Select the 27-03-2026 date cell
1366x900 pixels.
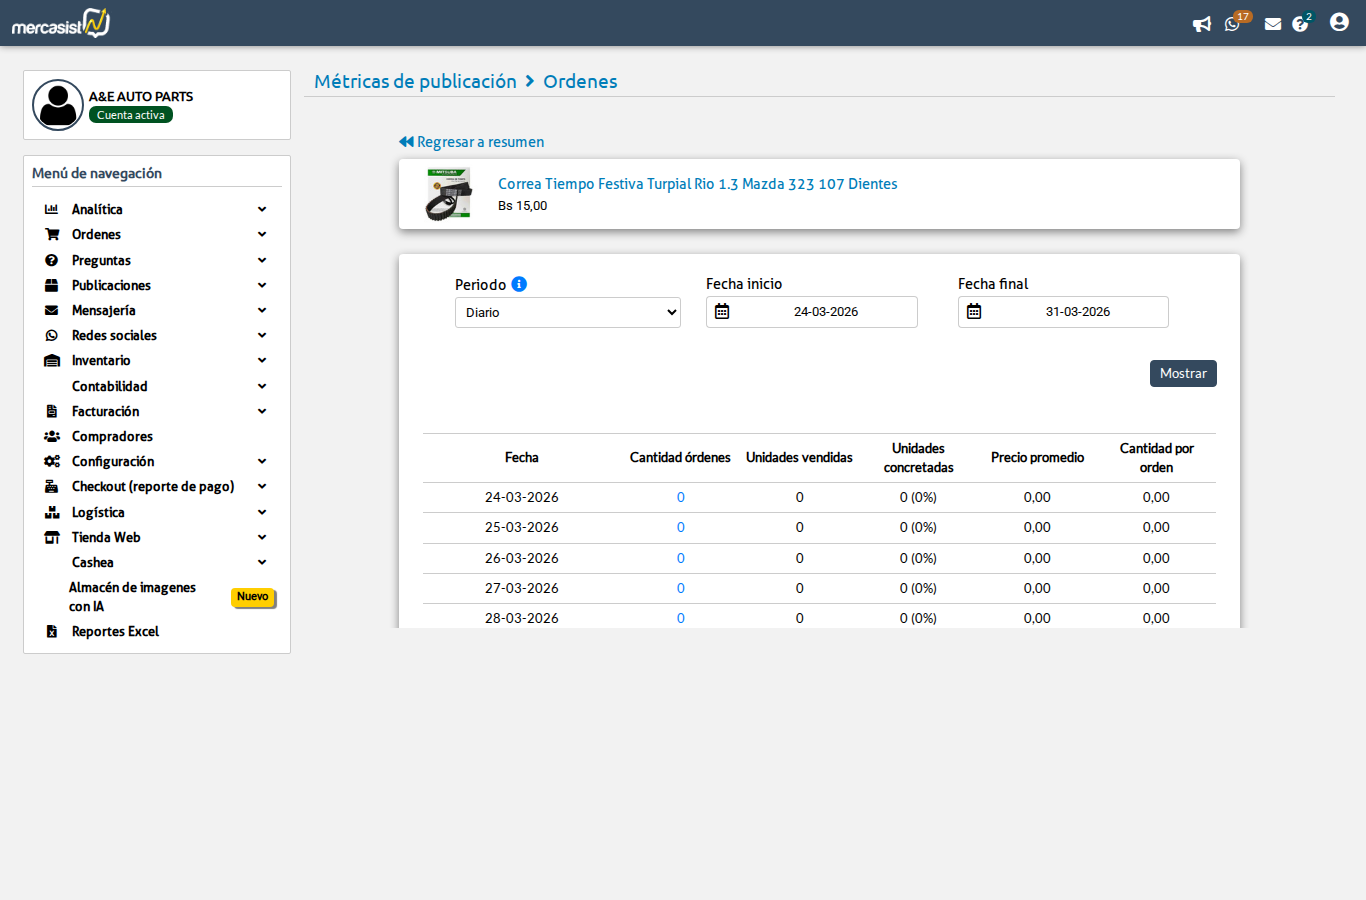pos(522,588)
